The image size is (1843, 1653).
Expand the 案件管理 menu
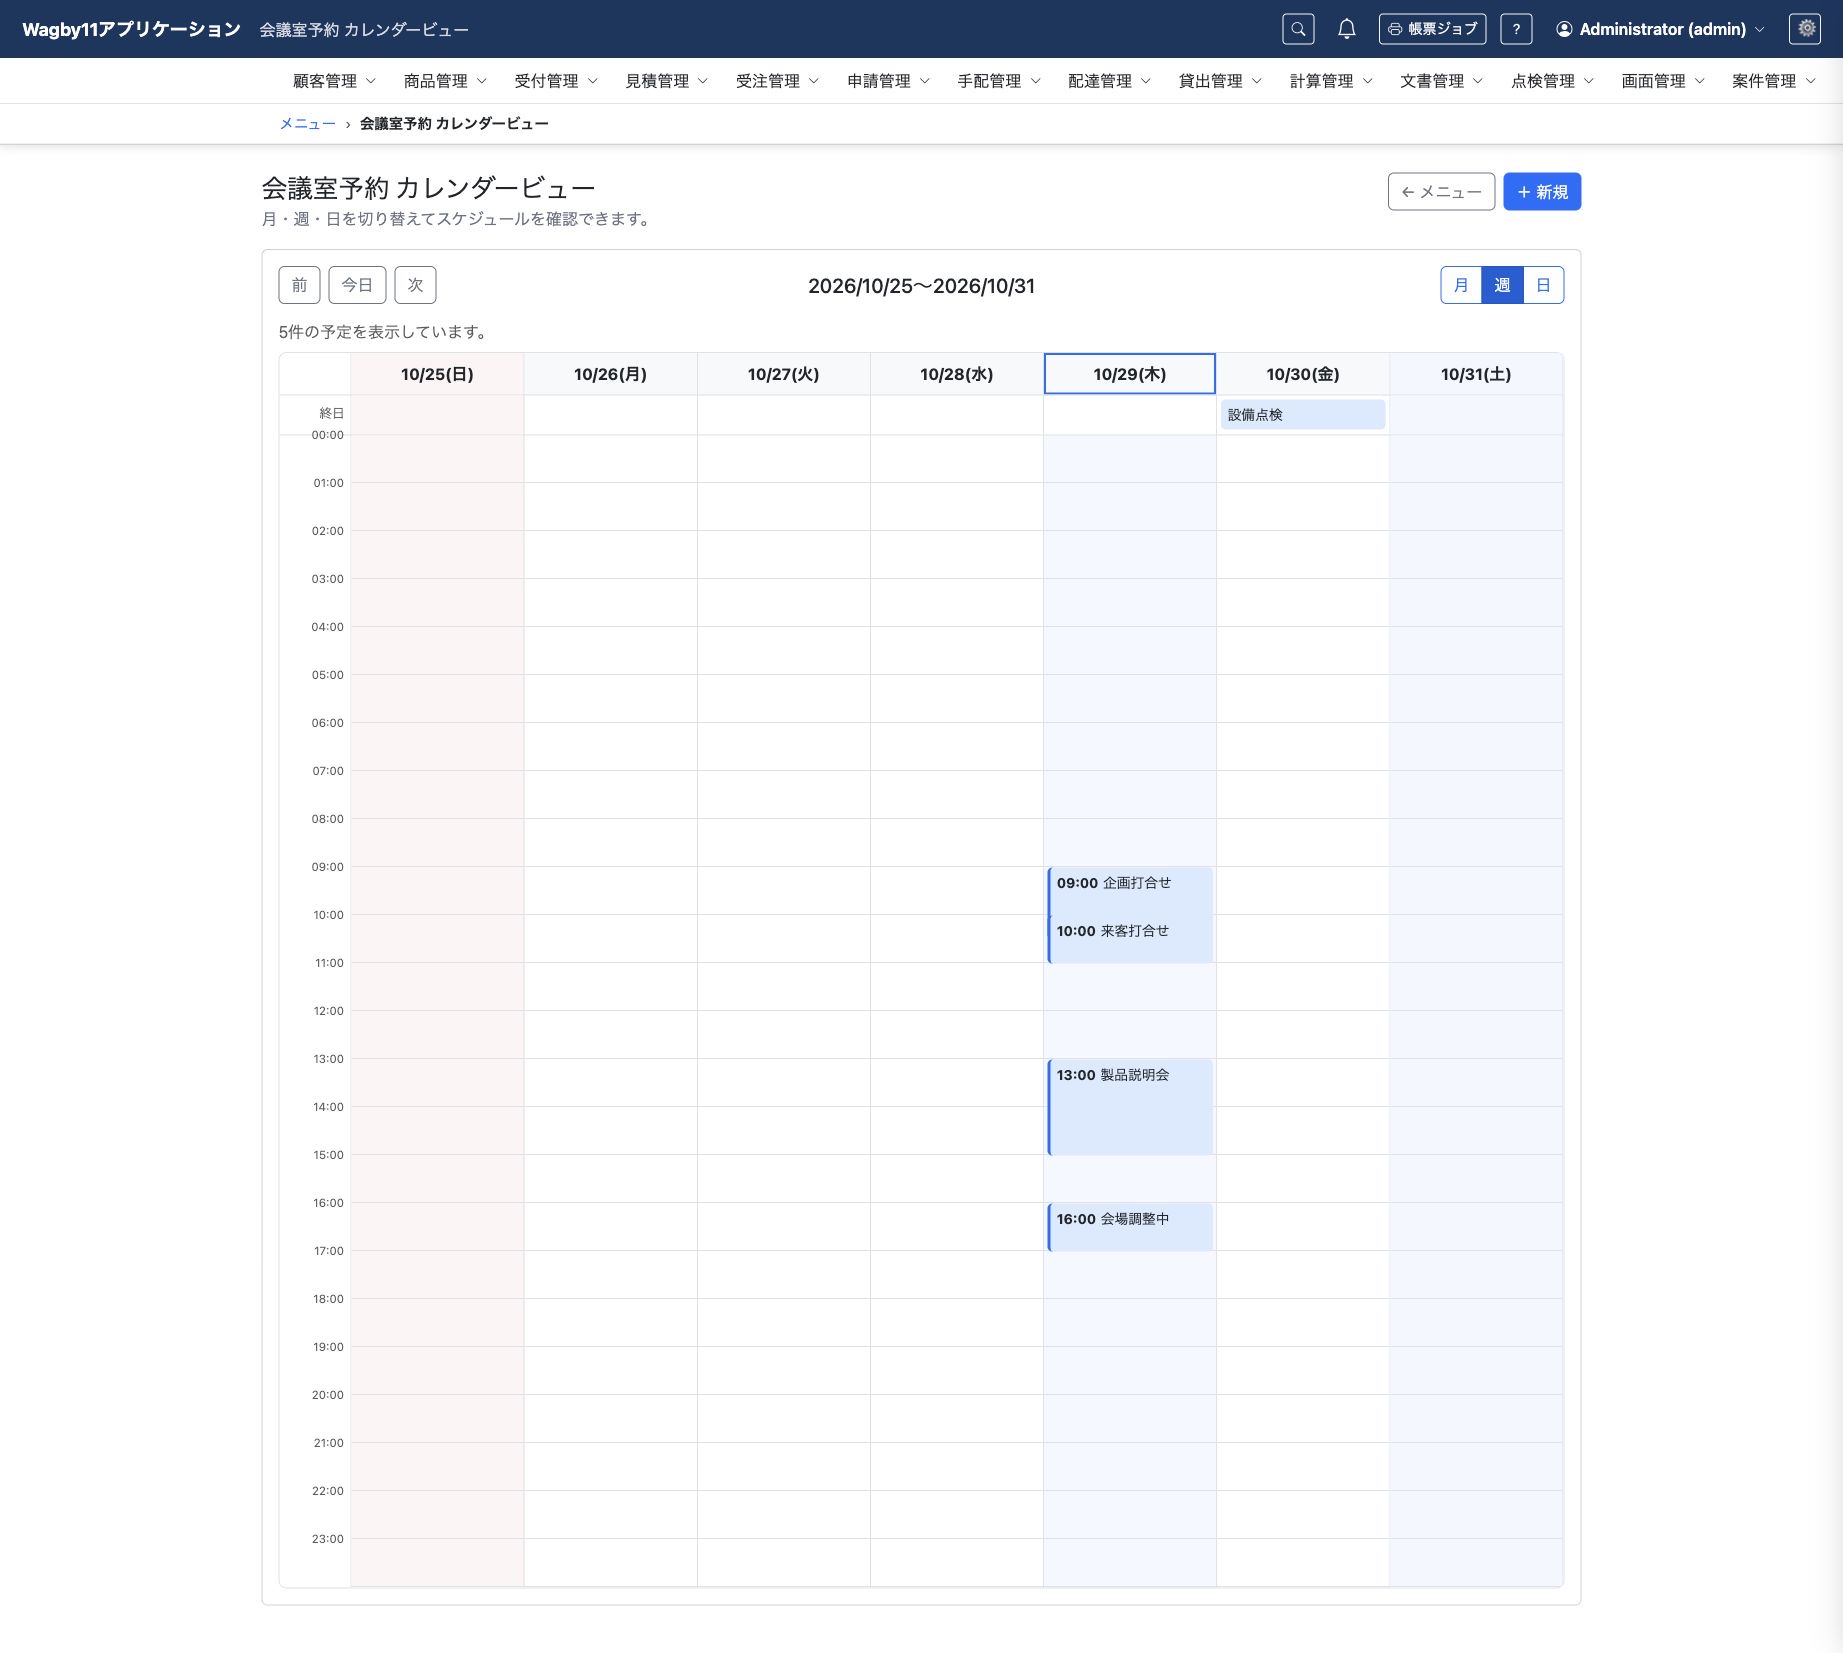point(1774,81)
